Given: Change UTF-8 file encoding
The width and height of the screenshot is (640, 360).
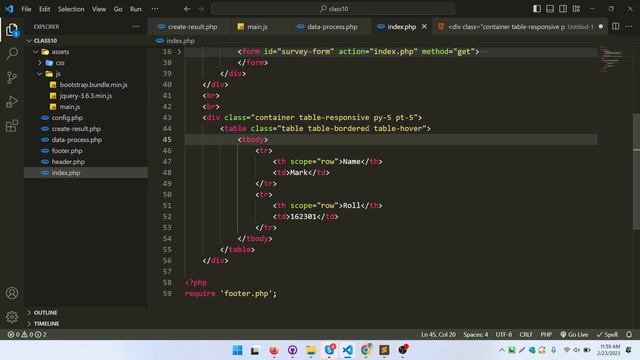Looking at the screenshot, I should 504,334.
